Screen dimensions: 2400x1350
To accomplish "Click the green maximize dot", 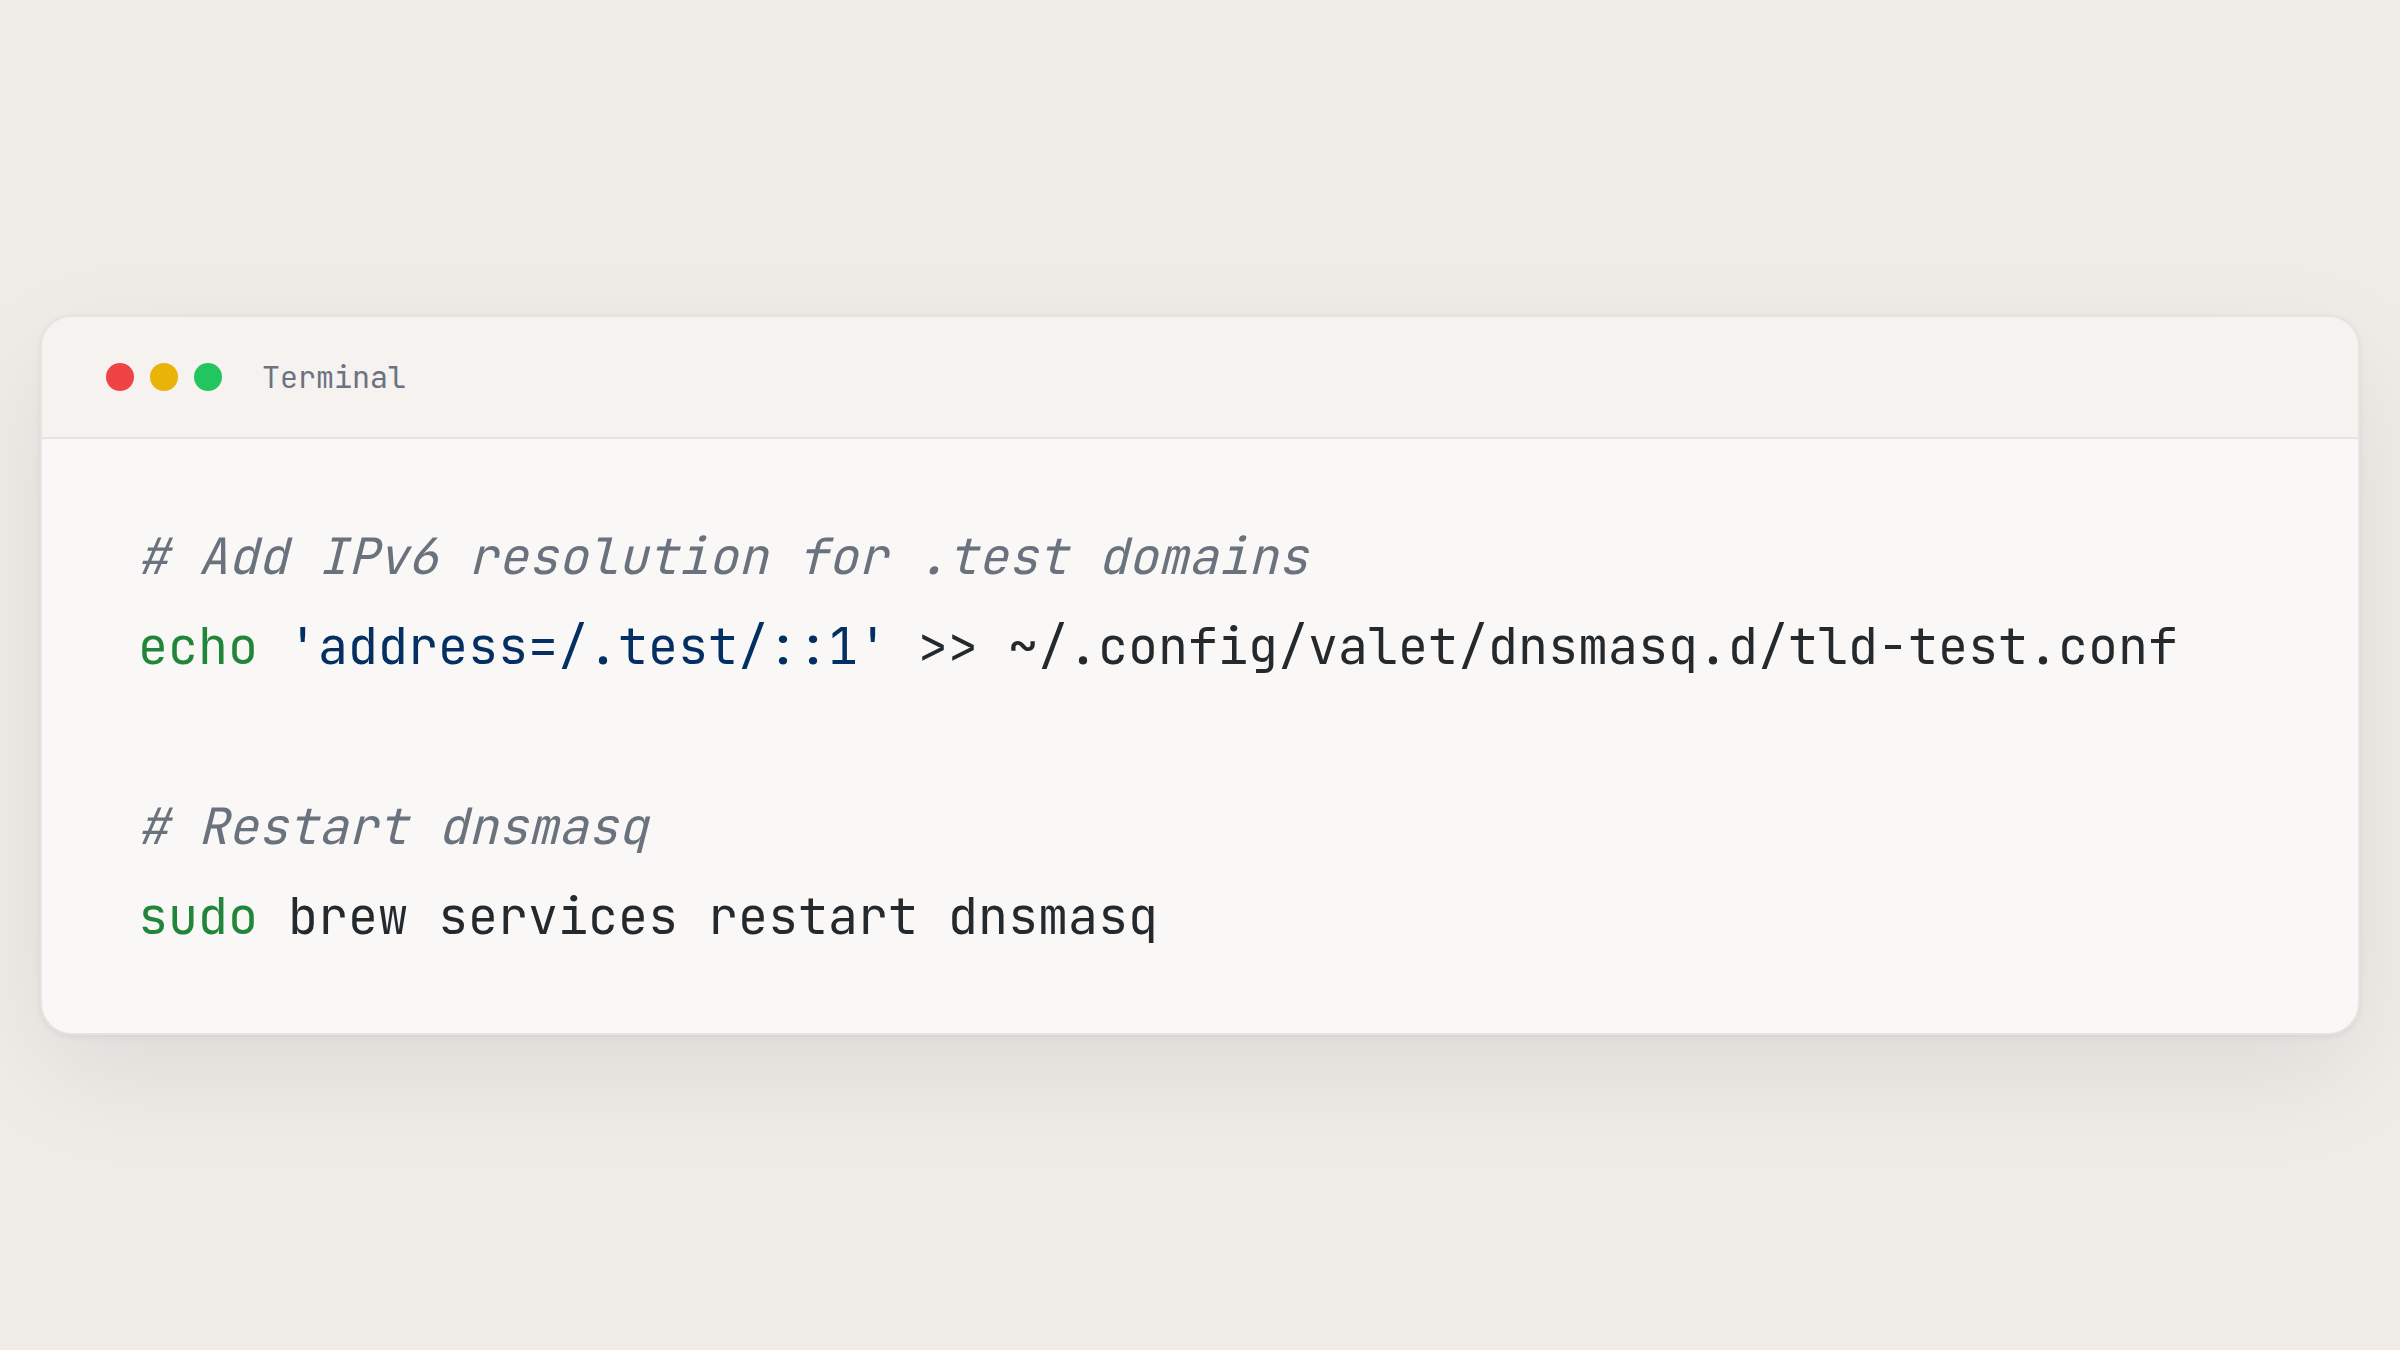I will point(208,377).
